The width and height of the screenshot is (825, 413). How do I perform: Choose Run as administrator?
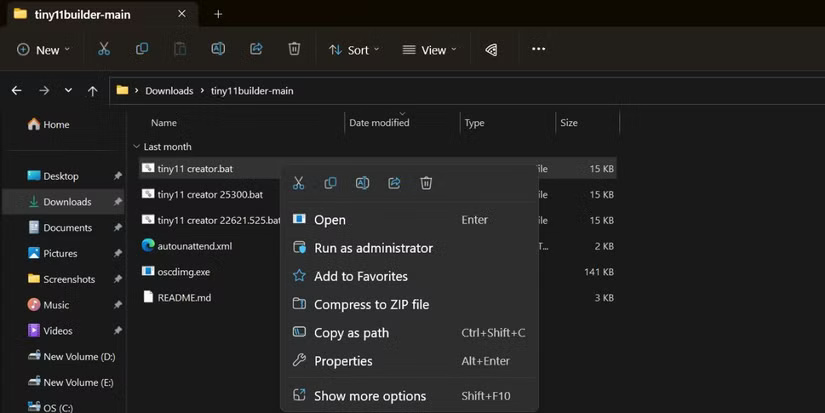[x=373, y=248]
